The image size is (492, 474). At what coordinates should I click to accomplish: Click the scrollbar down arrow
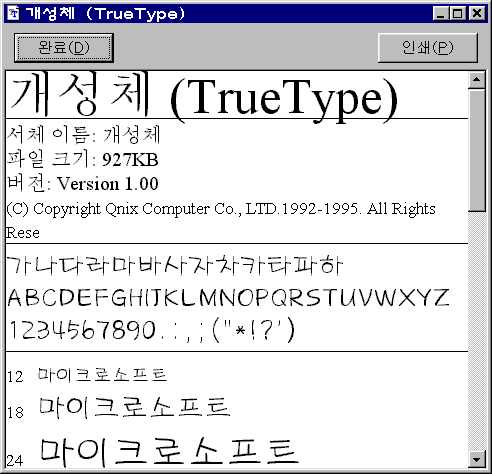click(x=477, y=460)
